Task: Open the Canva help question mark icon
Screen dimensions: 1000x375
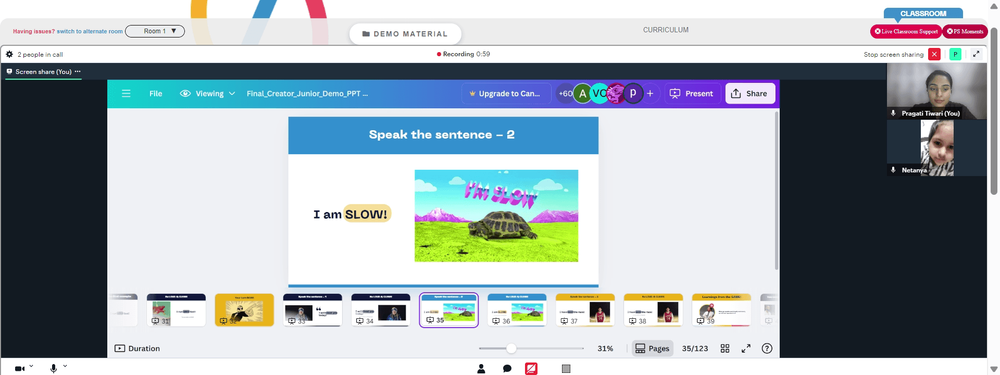Action: tap(767, 348)
